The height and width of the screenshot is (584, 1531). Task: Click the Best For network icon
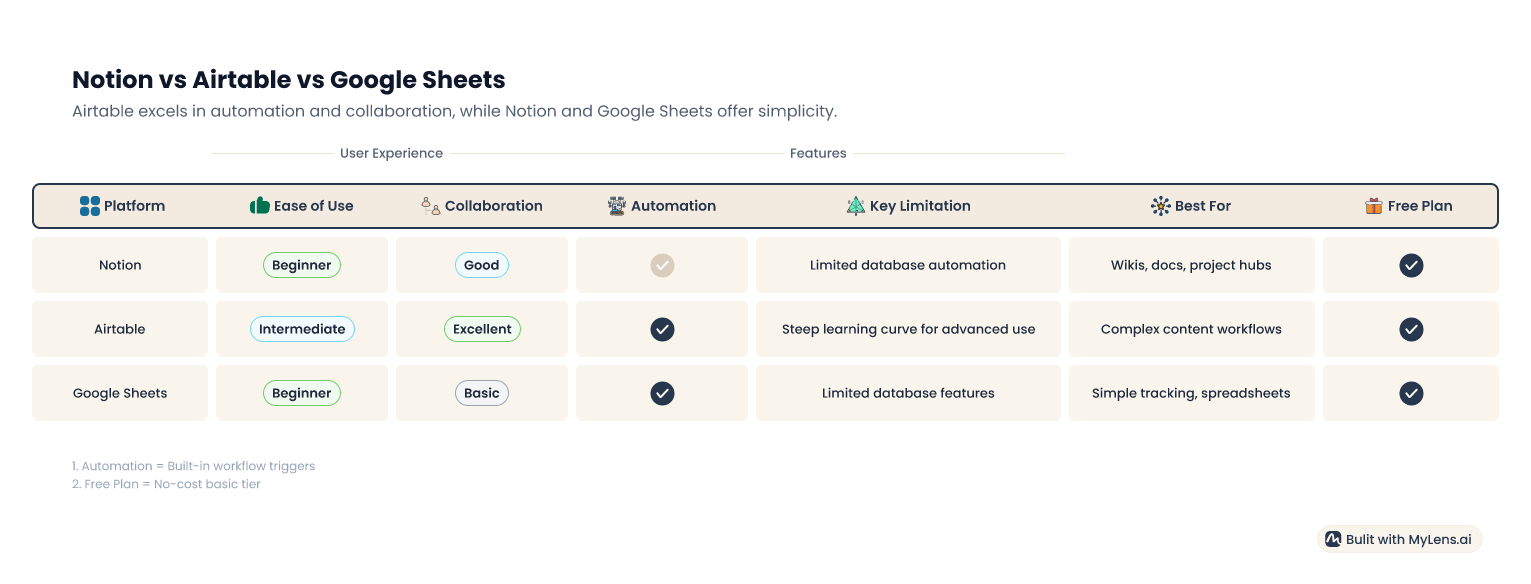[x=1161, y=206]
